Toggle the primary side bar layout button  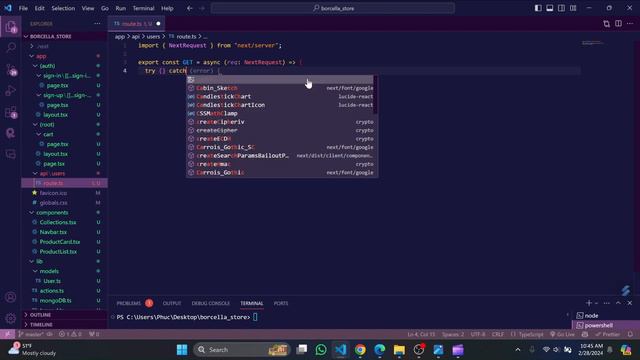tap(538, 8)
